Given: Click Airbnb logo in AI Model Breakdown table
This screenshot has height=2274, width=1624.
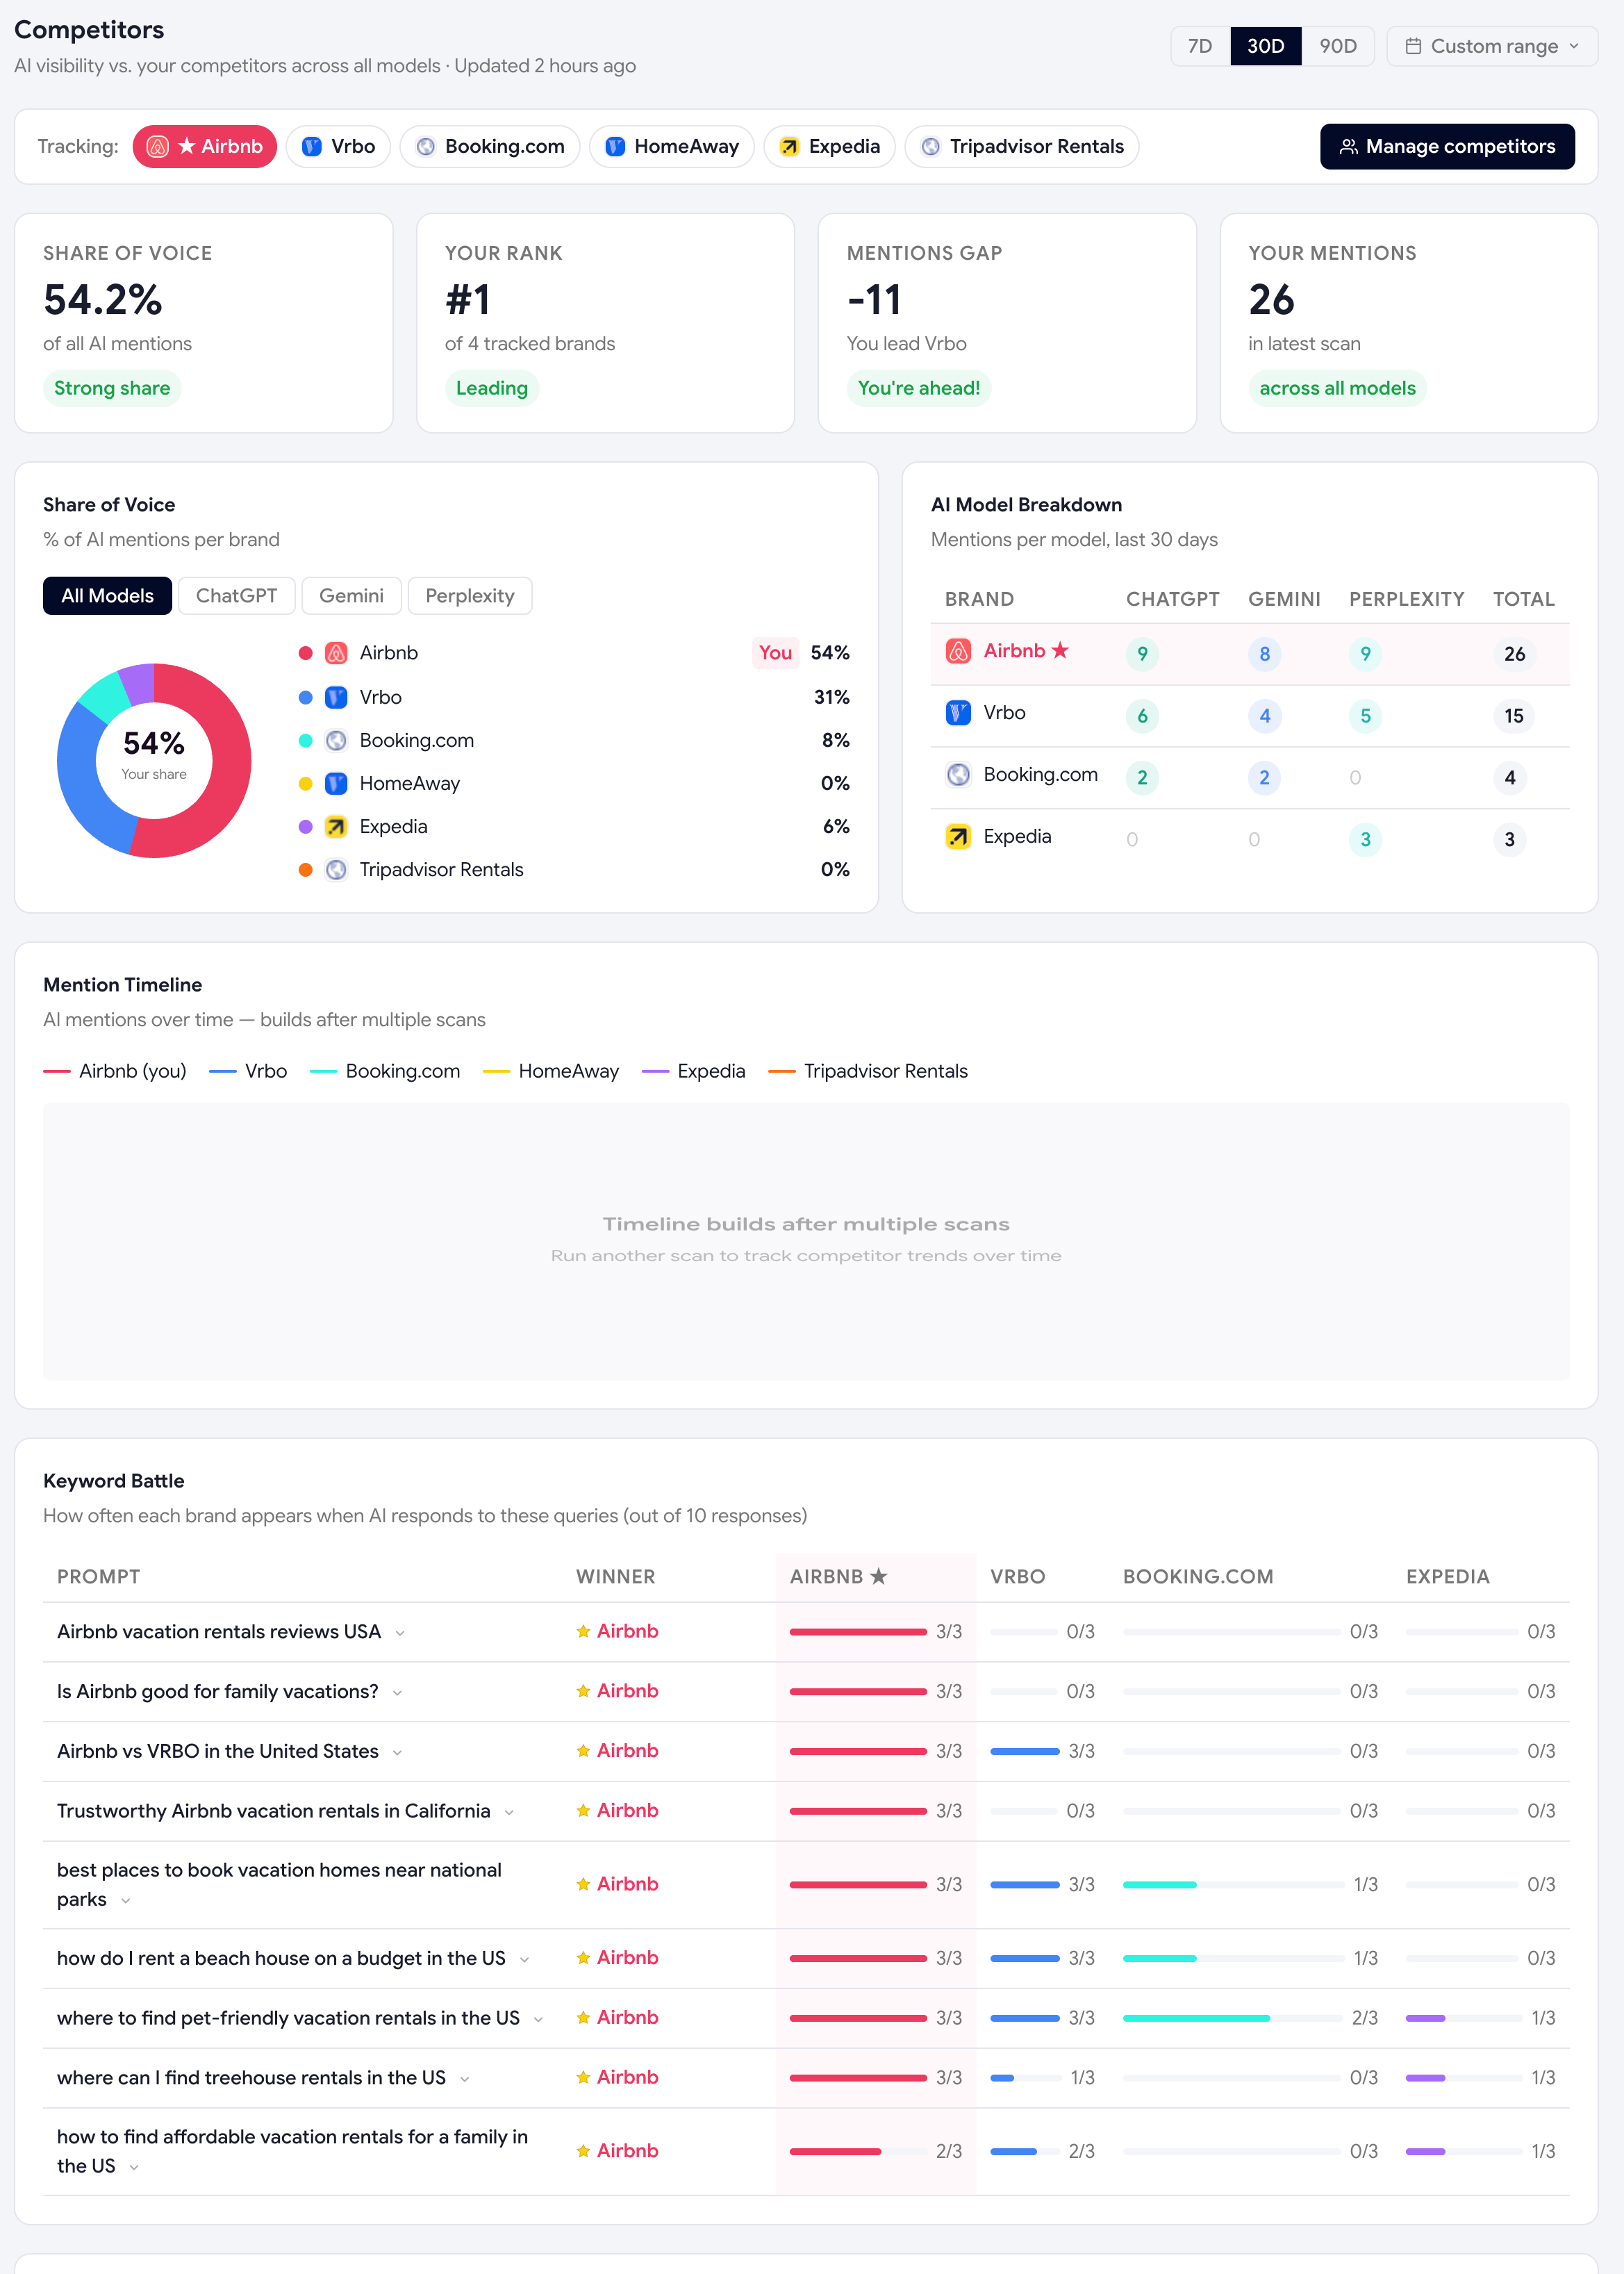Looking at the screenshot, I should tap(958, 651).
